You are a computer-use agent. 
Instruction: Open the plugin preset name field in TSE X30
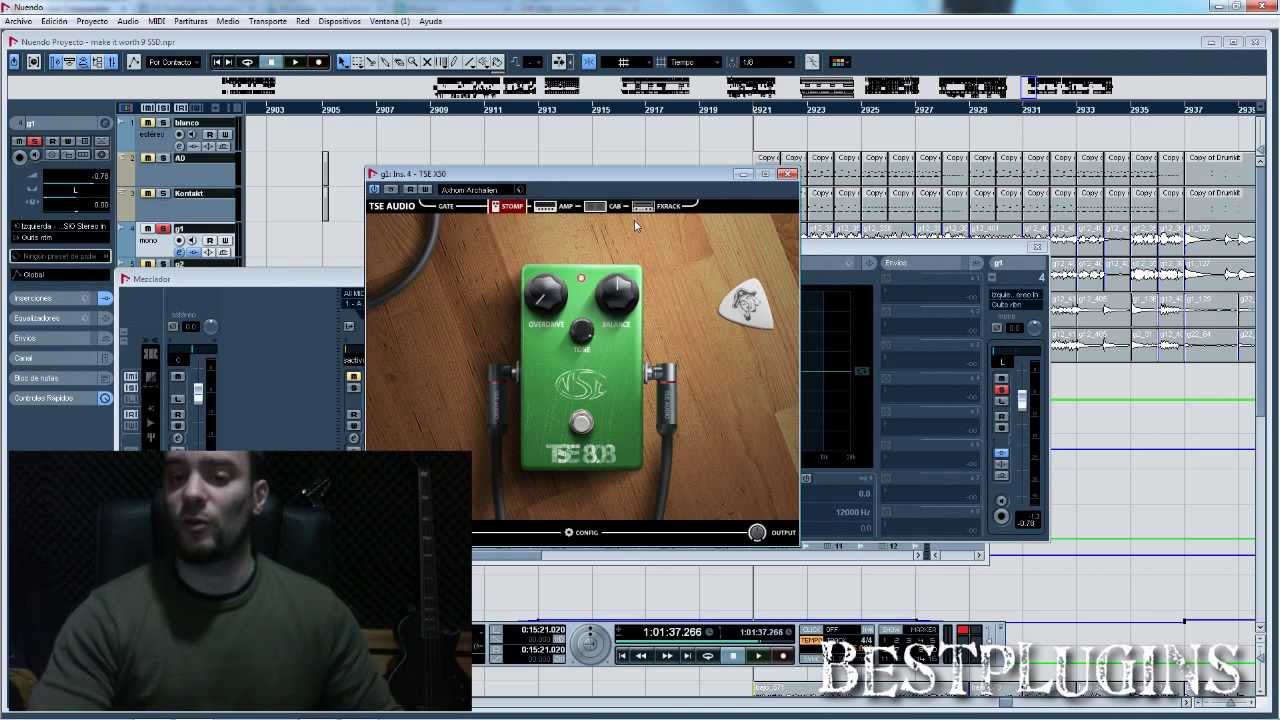(x=476, y=190)
